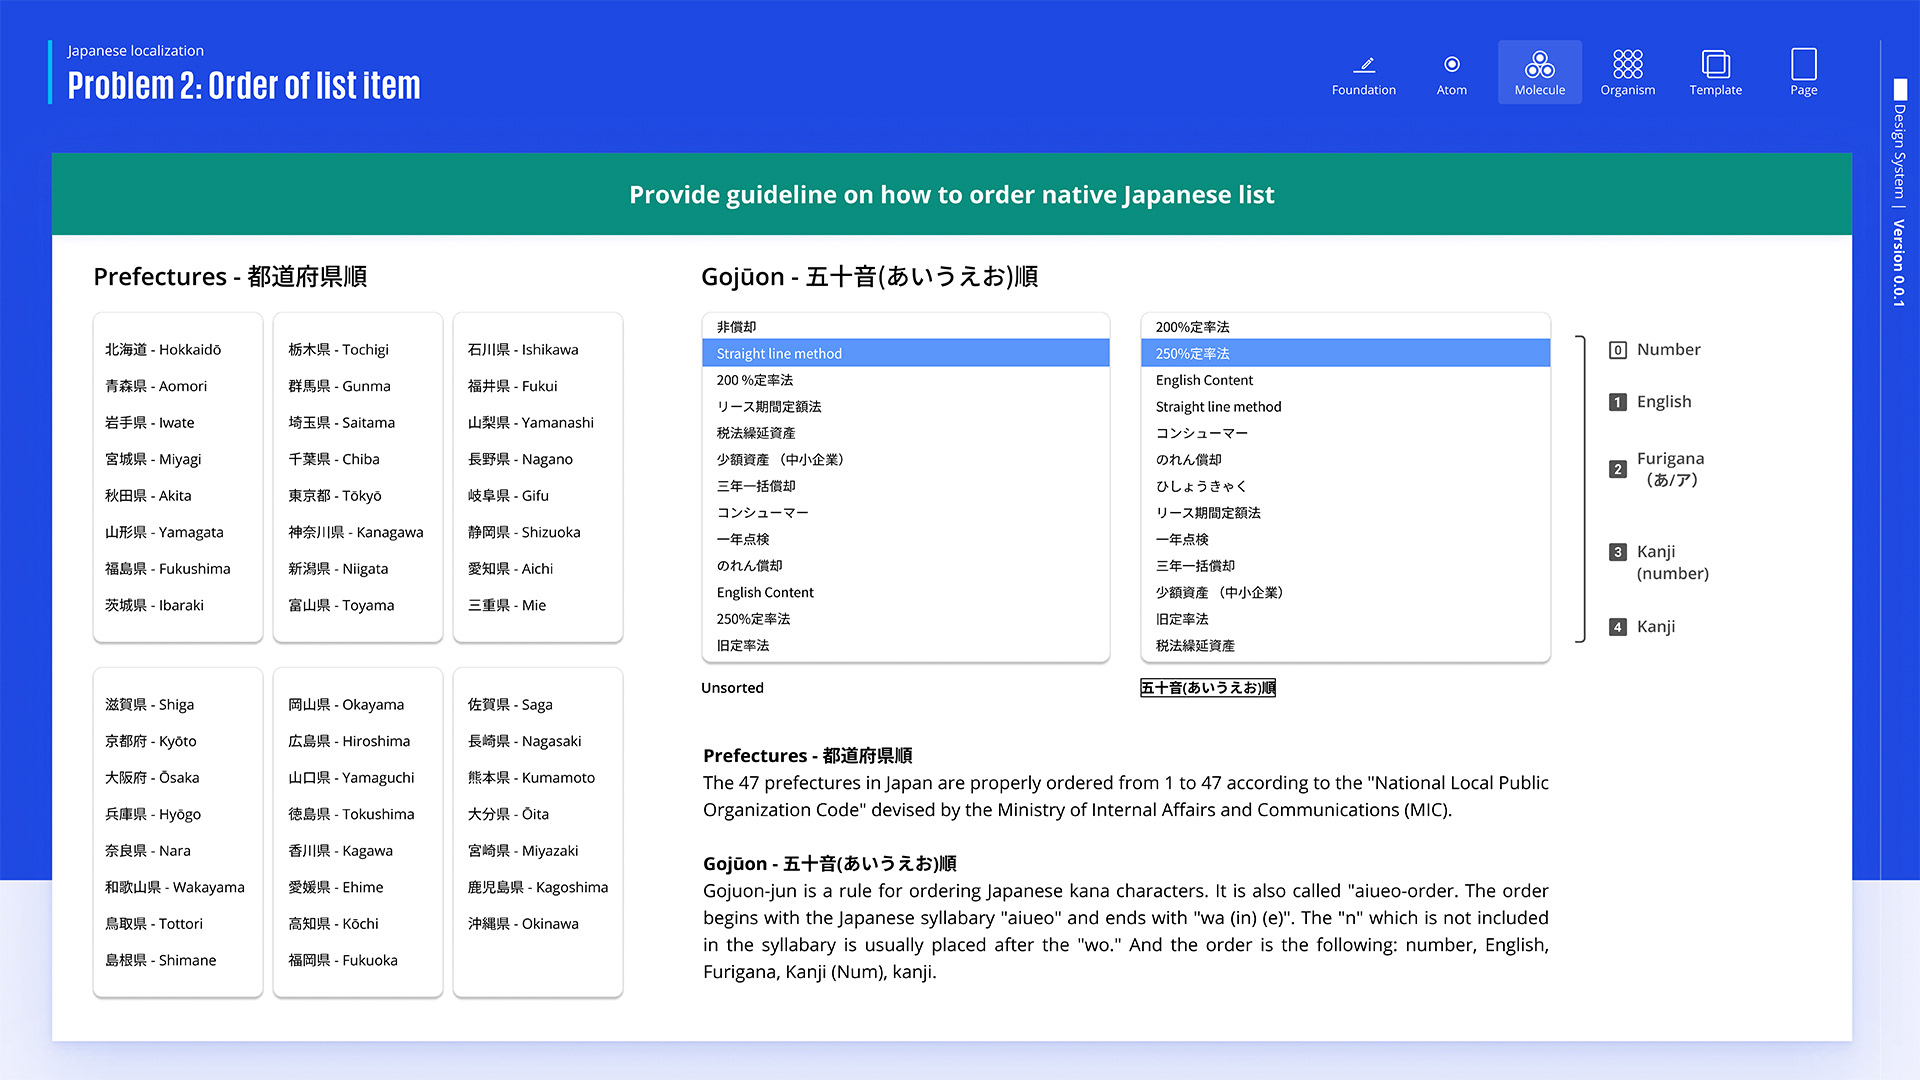Select highlighted '250%定率法' in sorted list
1920x1080 pixels.
pos(1346,353)
